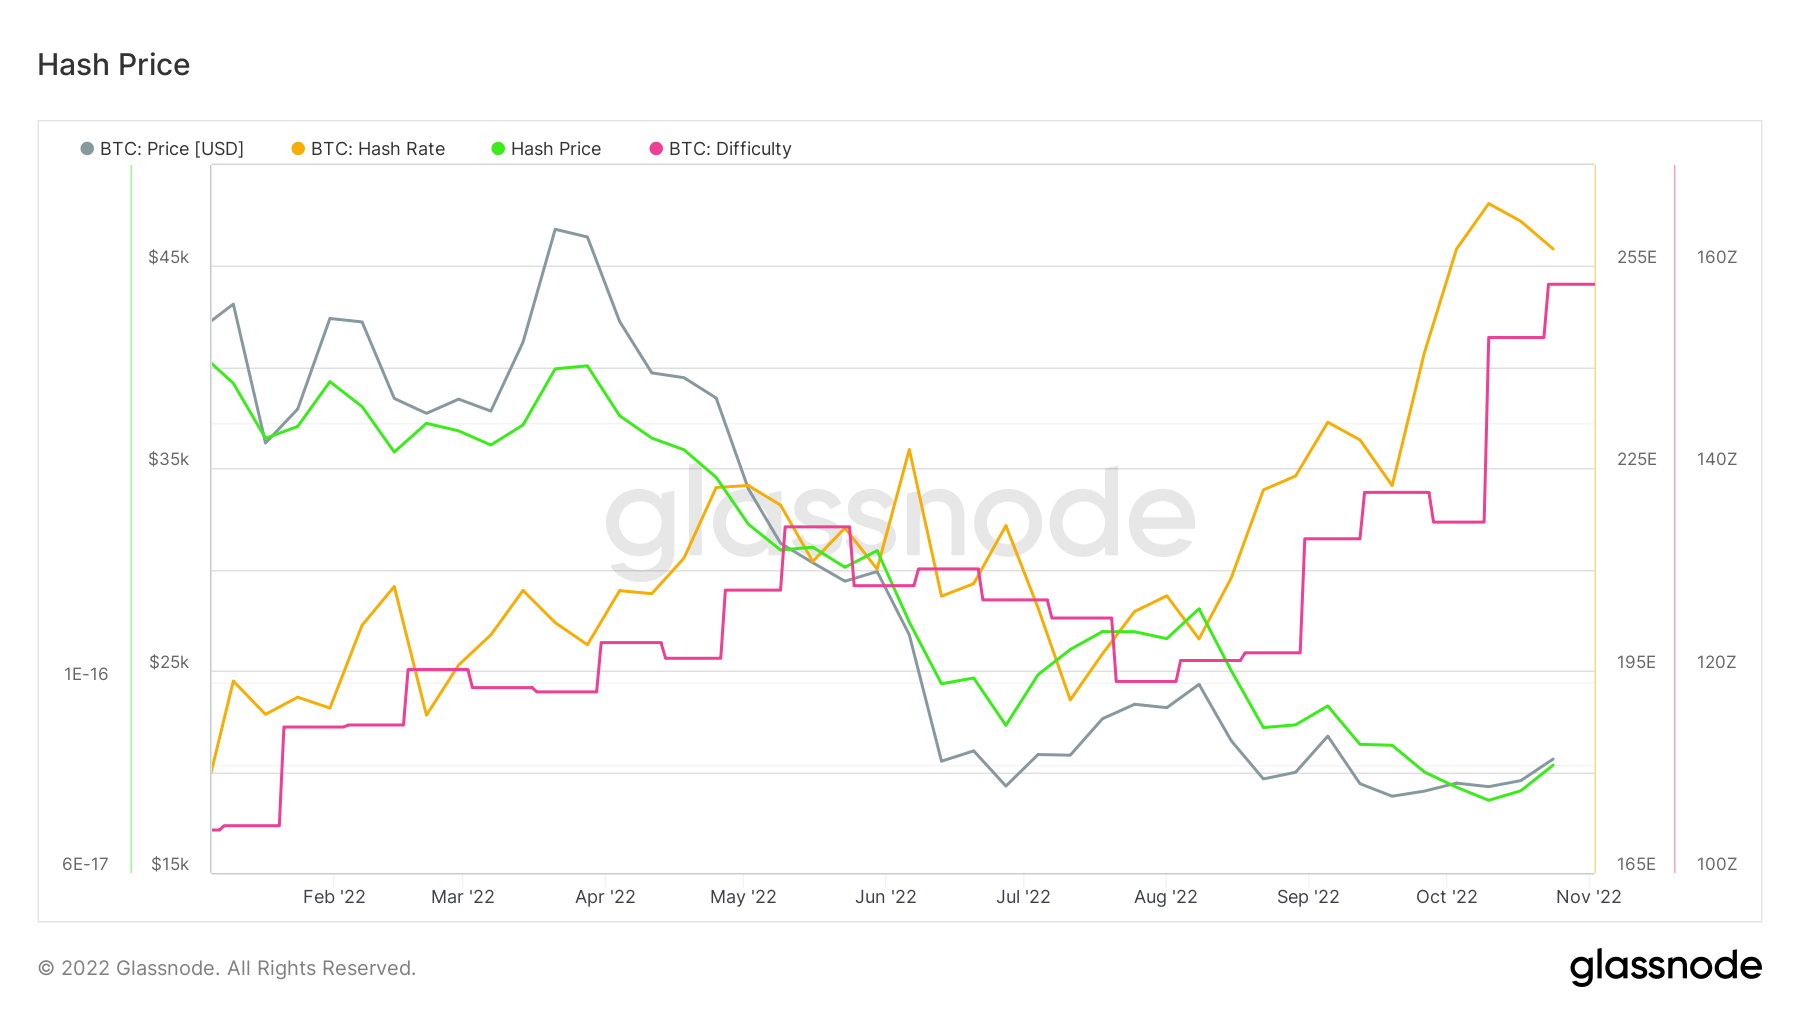
Task: Click the 'Hash Price' chart title
Action: coord(114,65)
